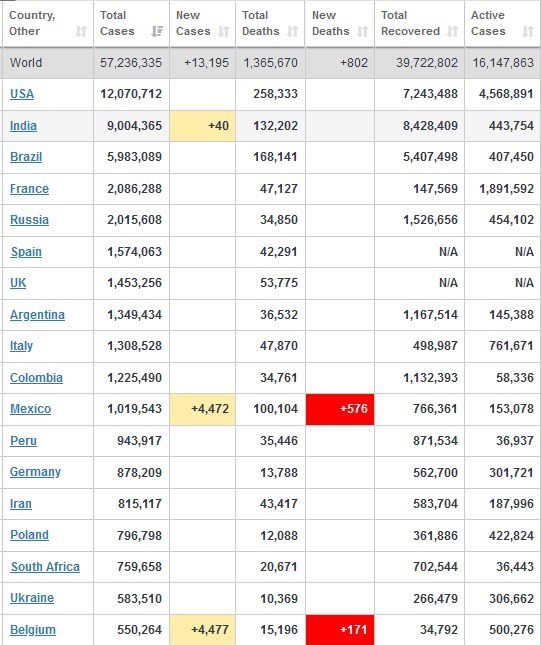The image size is (541, 645).
Task: Select the World summary row
Action: click(270, 63)
